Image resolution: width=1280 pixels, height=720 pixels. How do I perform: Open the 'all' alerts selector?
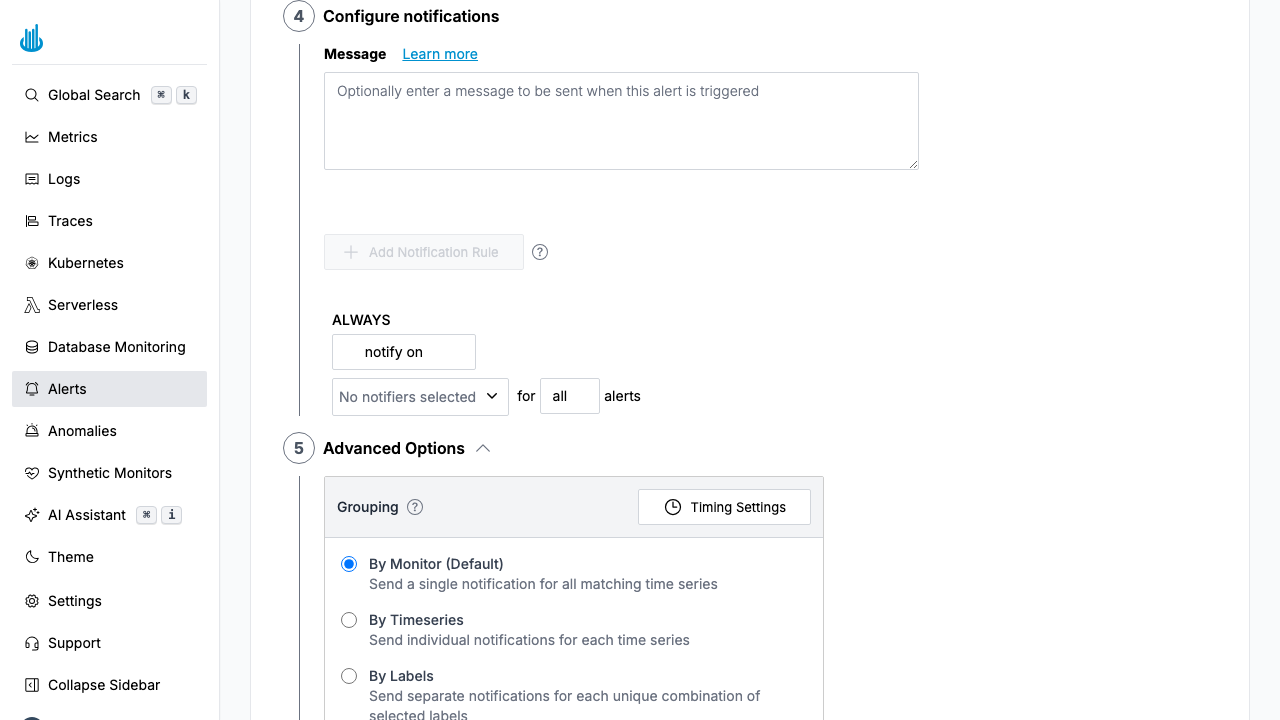pyautogui.click(x=569, y=396)
